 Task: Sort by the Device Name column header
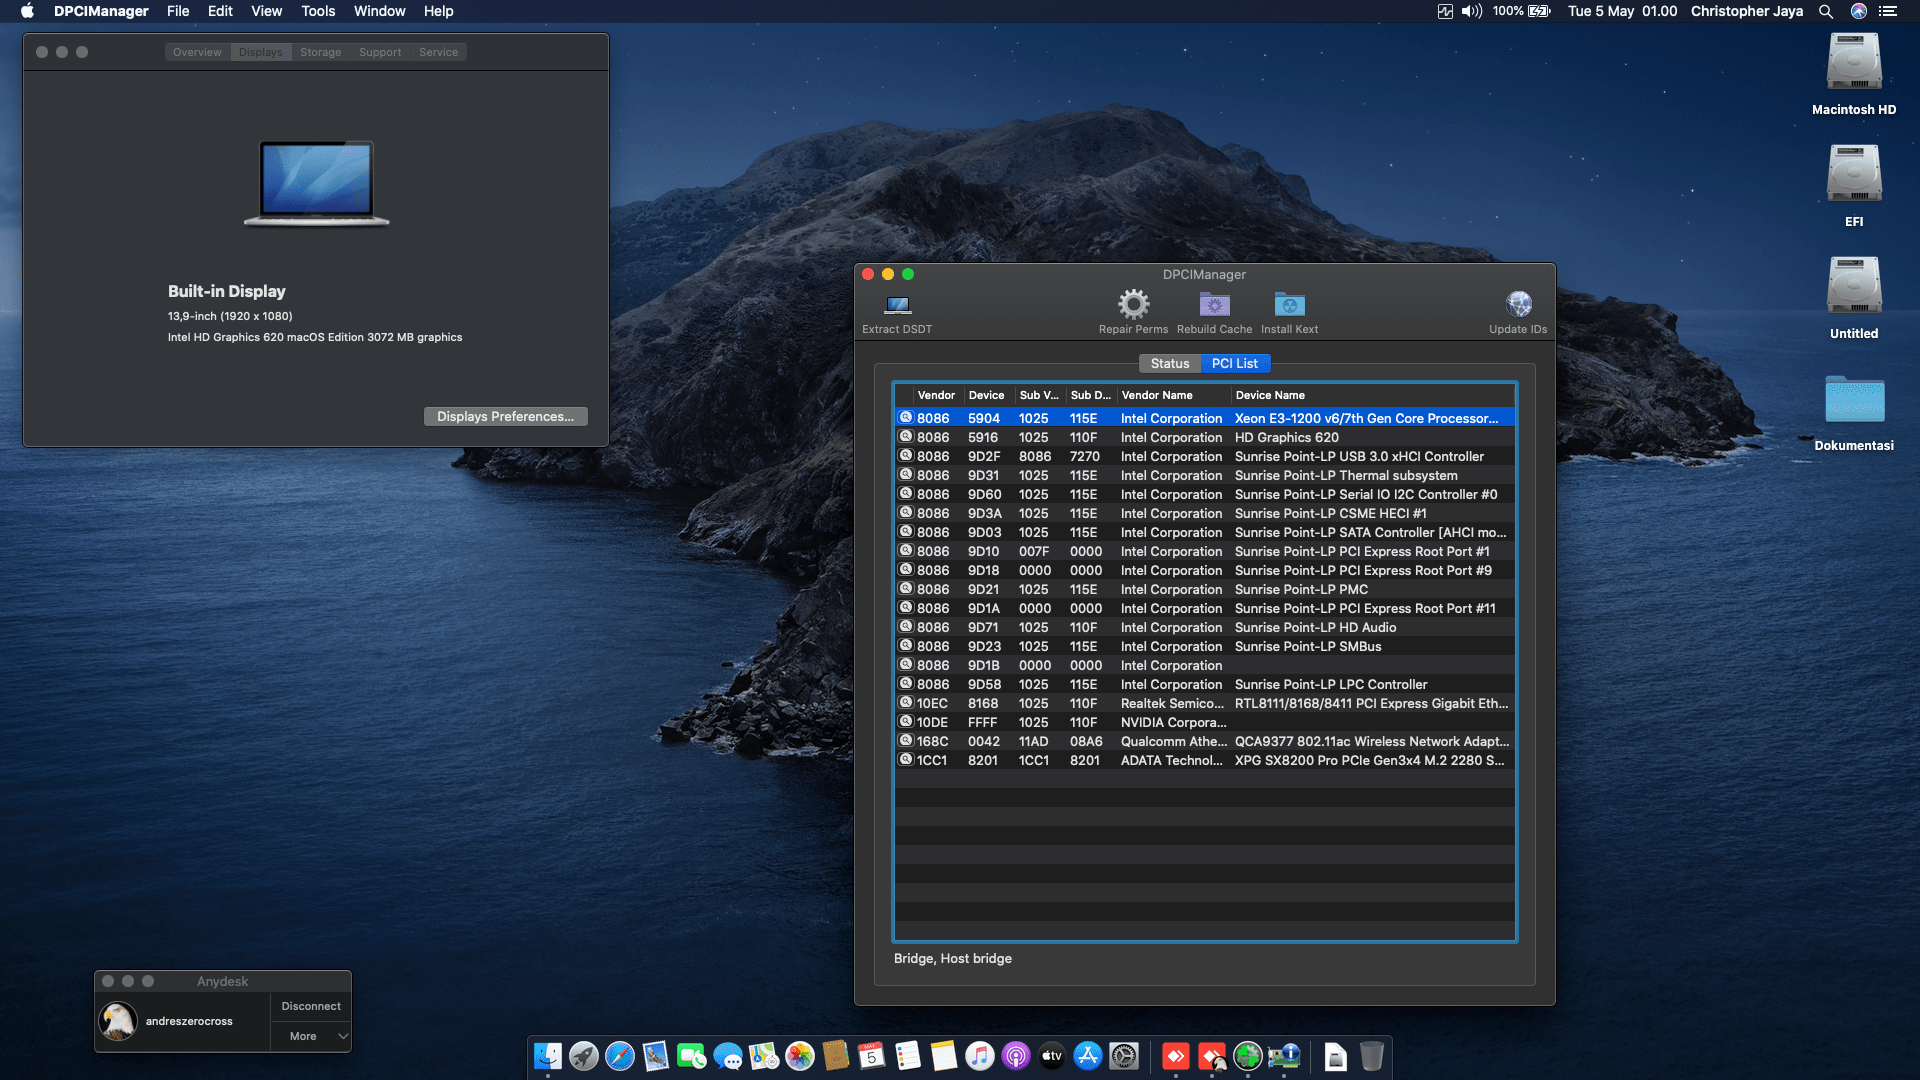(x=1372, y=395)
